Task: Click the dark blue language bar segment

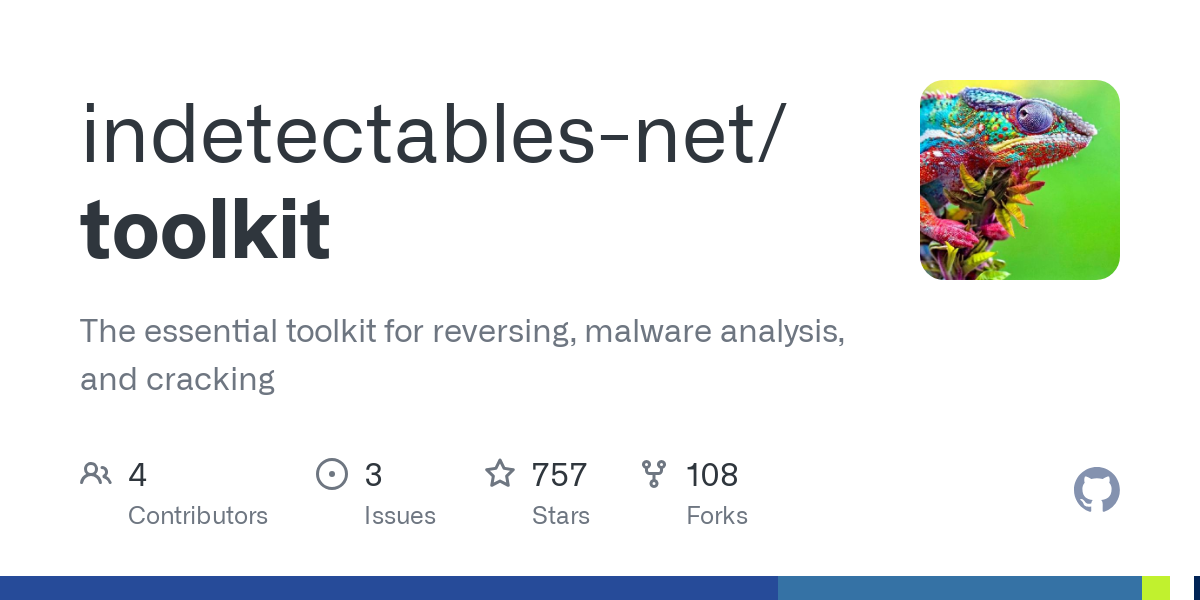Action: click(x=388, y=588)
